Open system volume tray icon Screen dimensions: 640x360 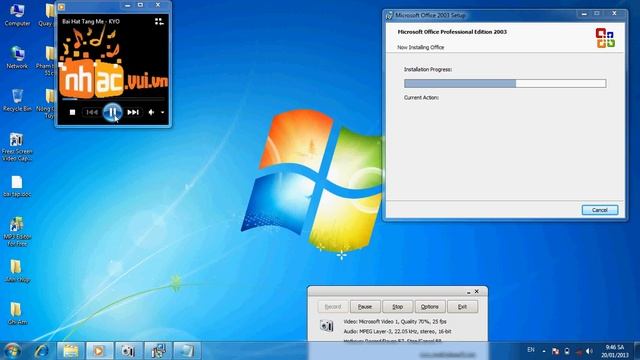coord(589,351)
